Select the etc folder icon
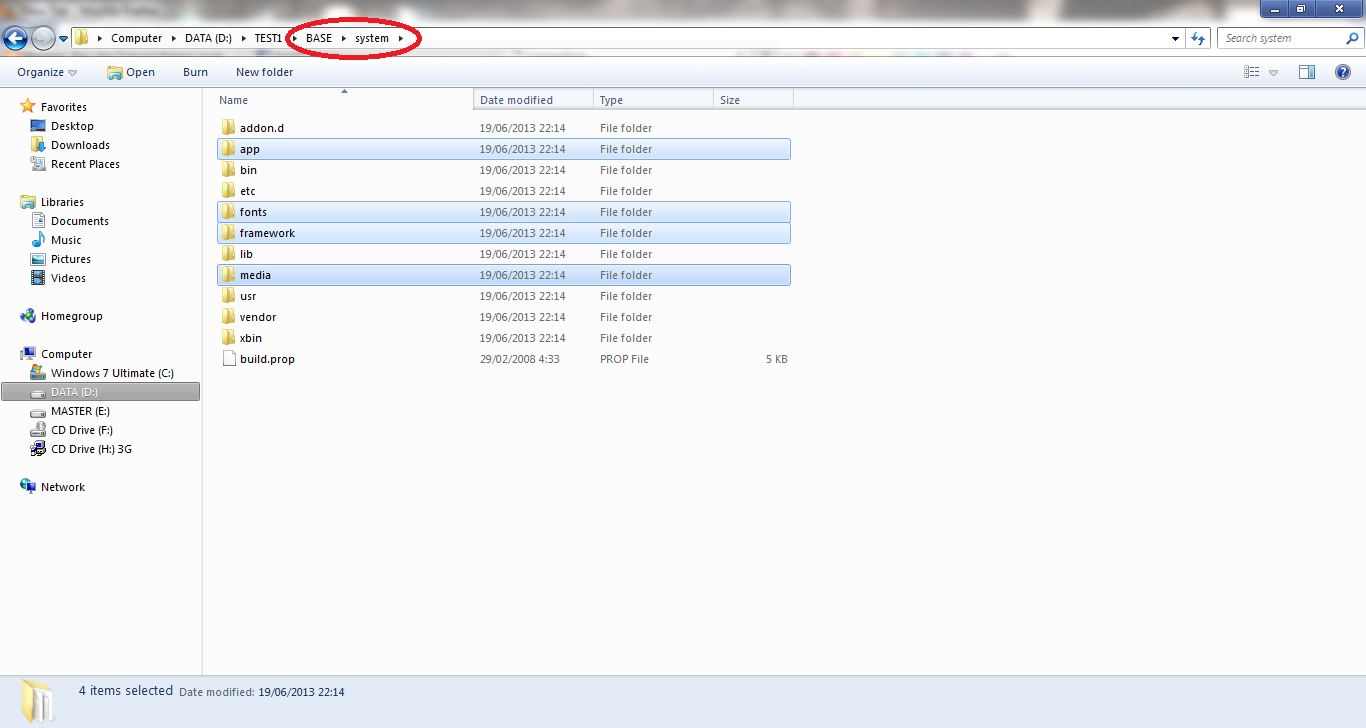Screen dimensions: 1366x728 (228, 191)
